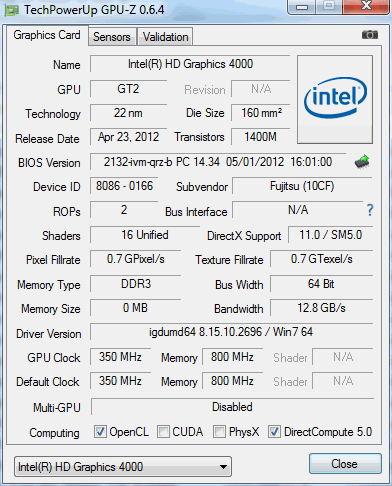Open the graphics card selection dropdown
392x486 pixels.
point(123,467)
